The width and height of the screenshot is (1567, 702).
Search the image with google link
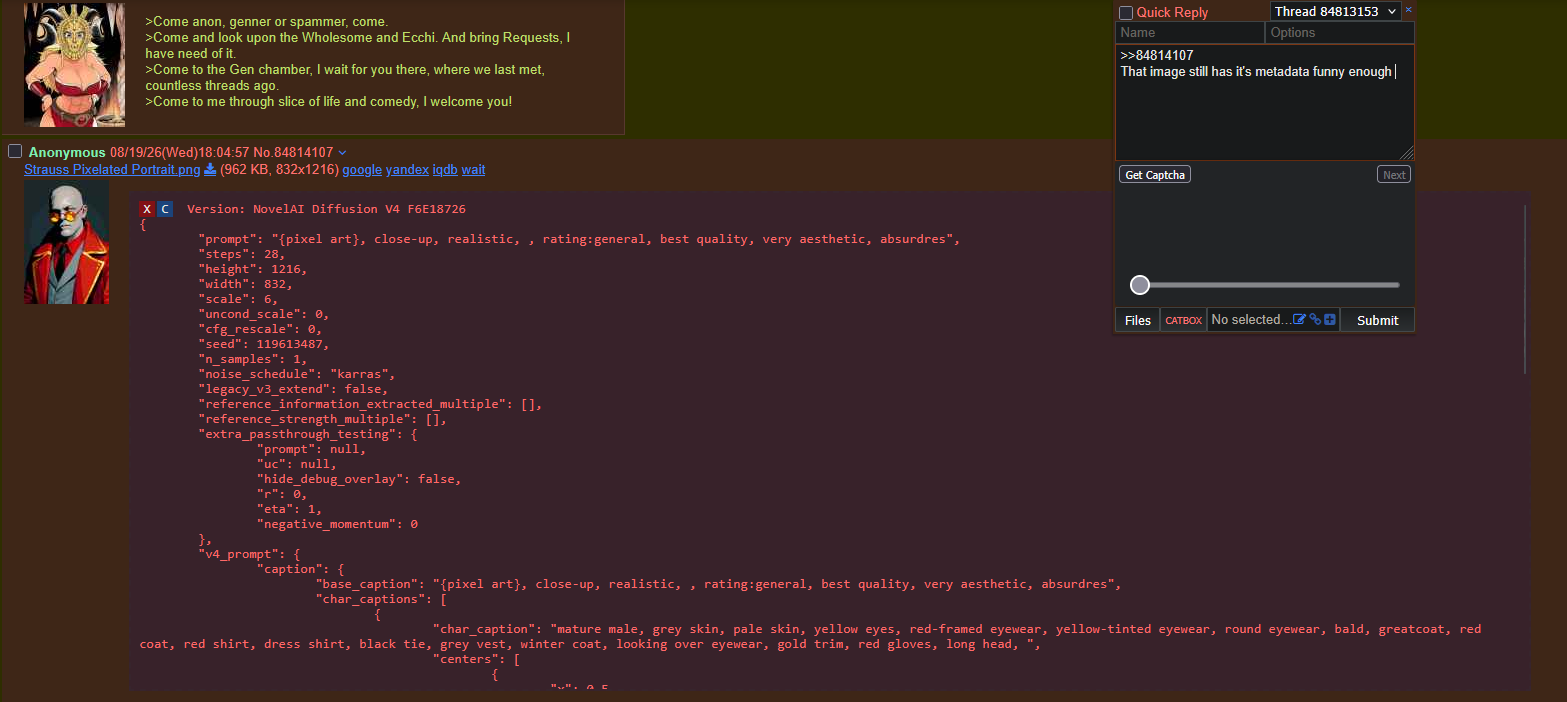click(x=362, y=170)
